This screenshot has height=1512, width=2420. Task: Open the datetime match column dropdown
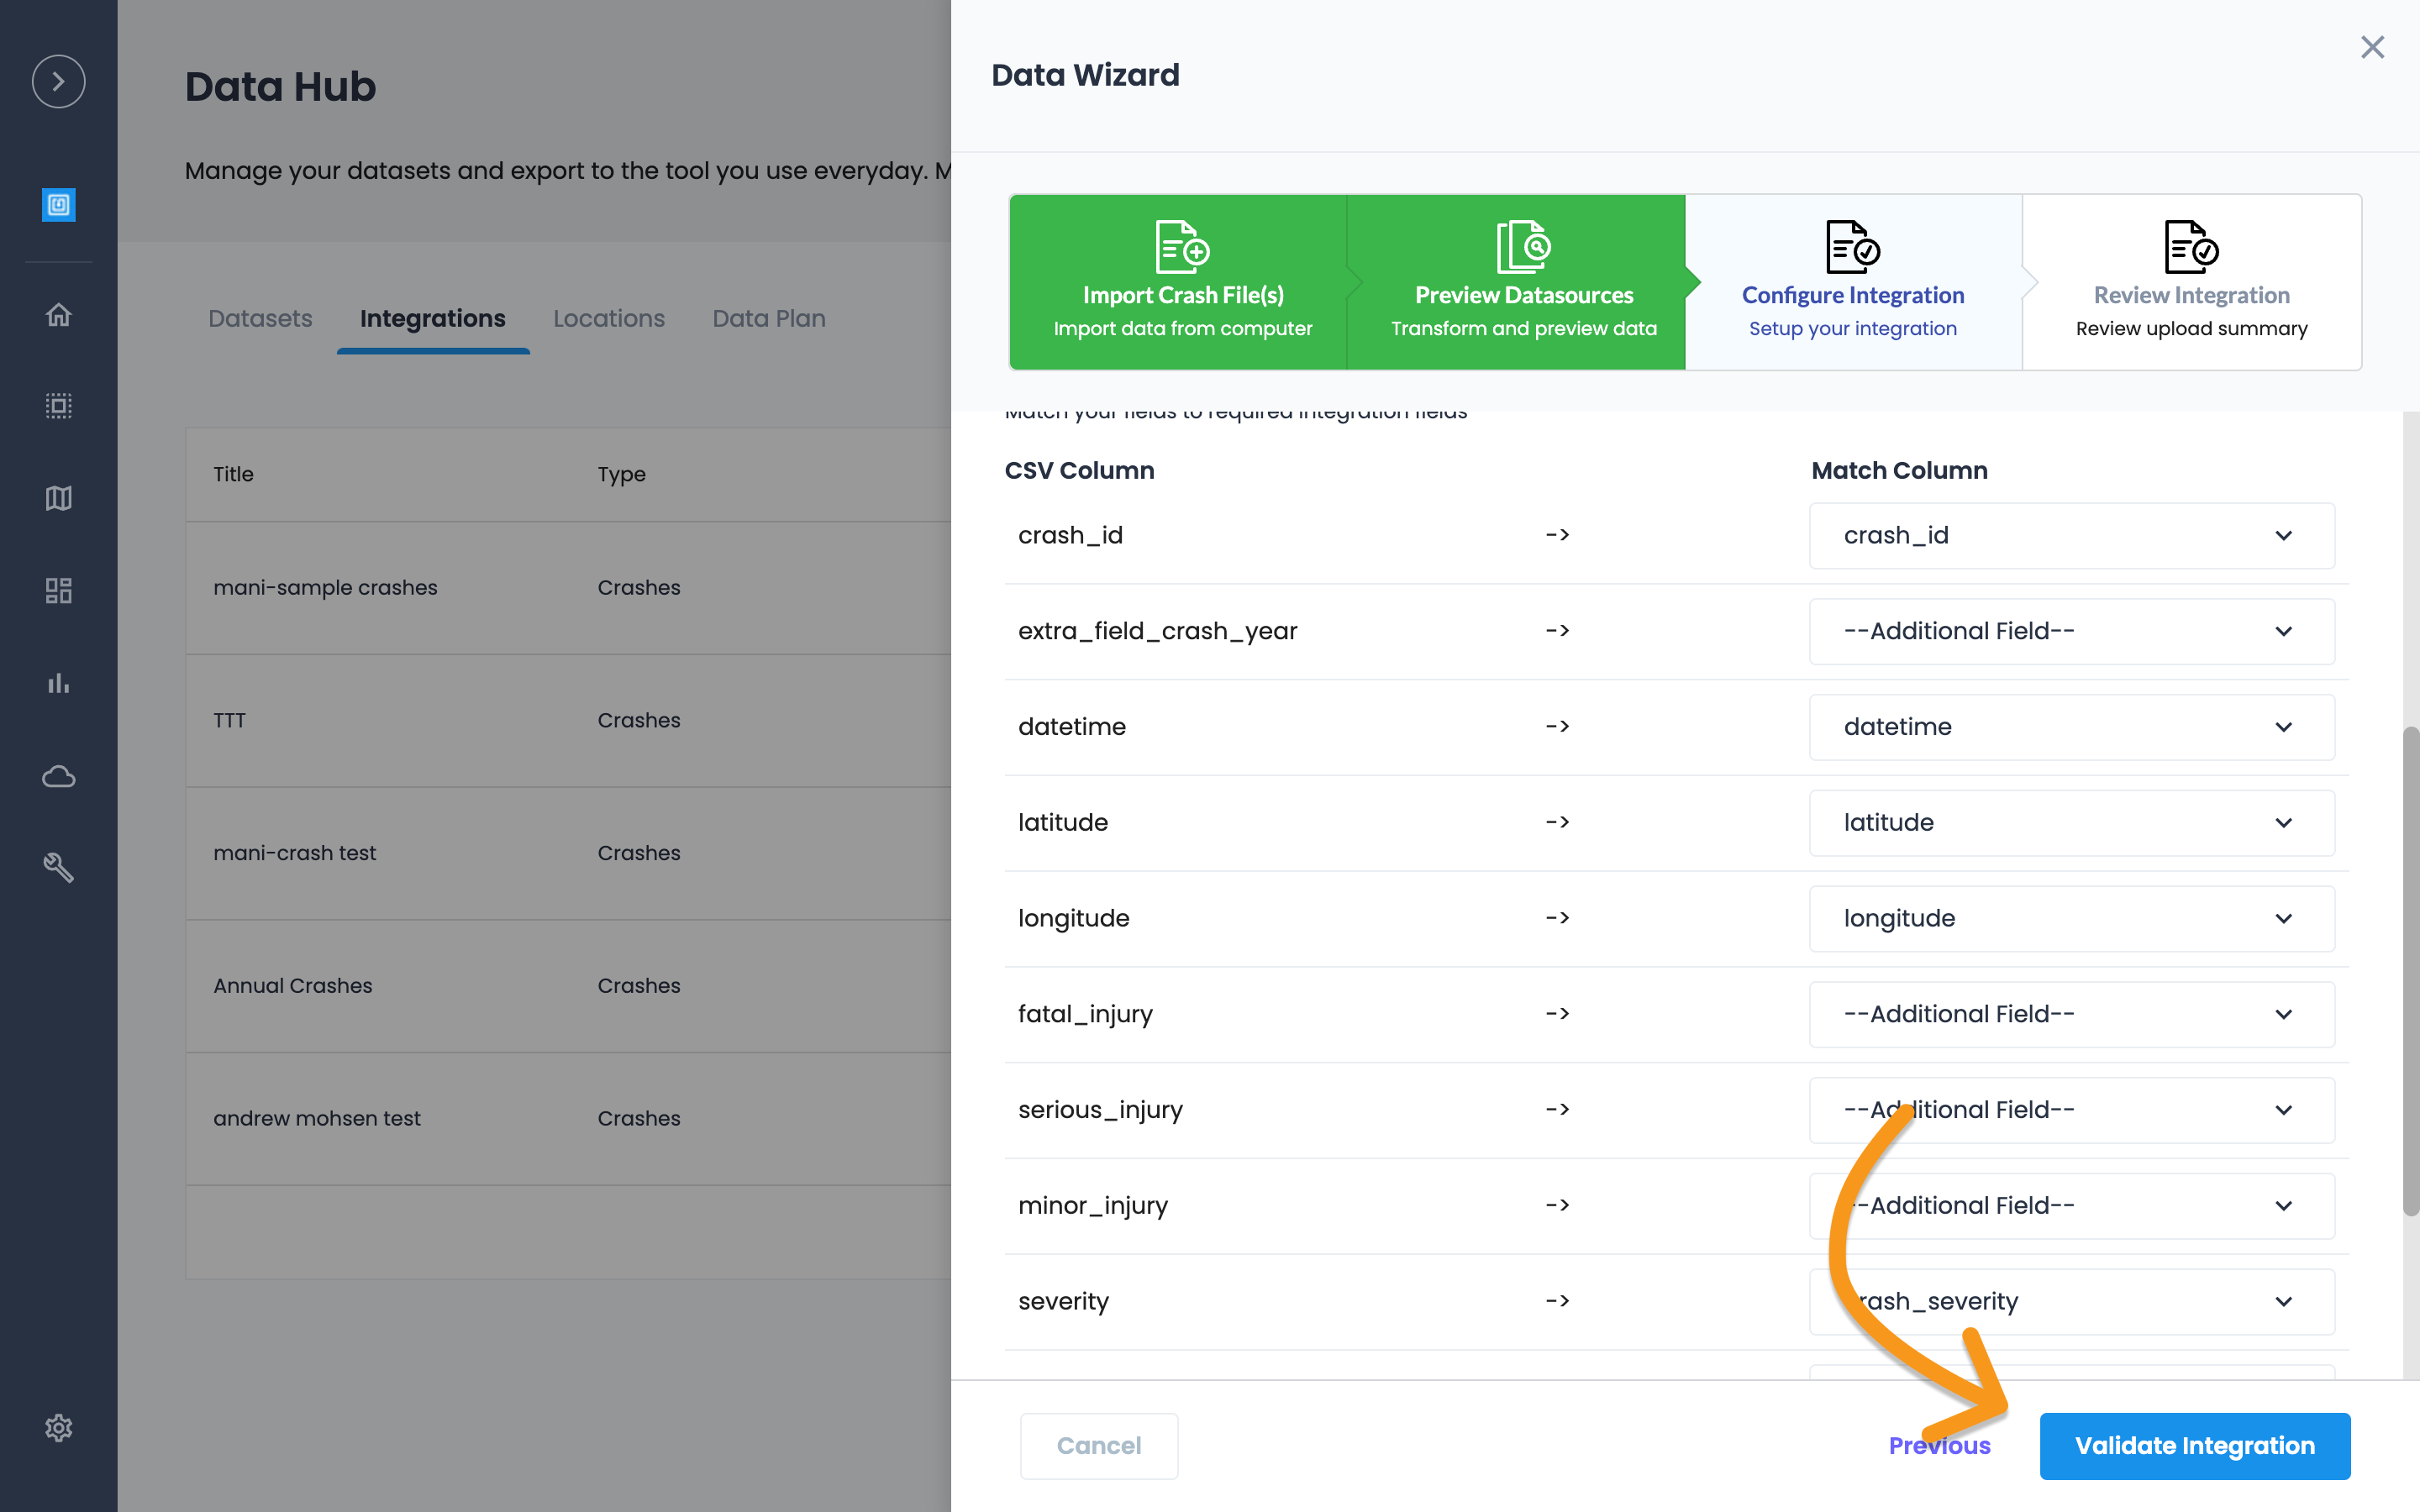(2071, 727)
